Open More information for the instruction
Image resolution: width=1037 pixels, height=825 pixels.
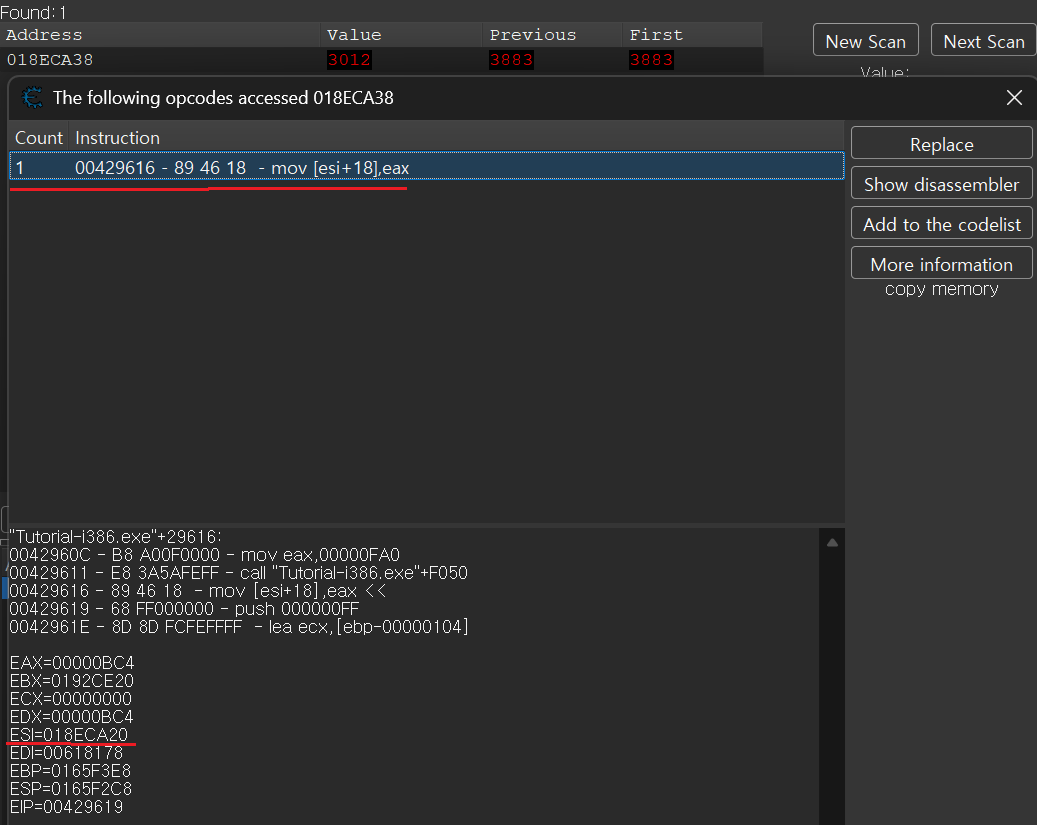pyautogui.click(x=941, y=264)
